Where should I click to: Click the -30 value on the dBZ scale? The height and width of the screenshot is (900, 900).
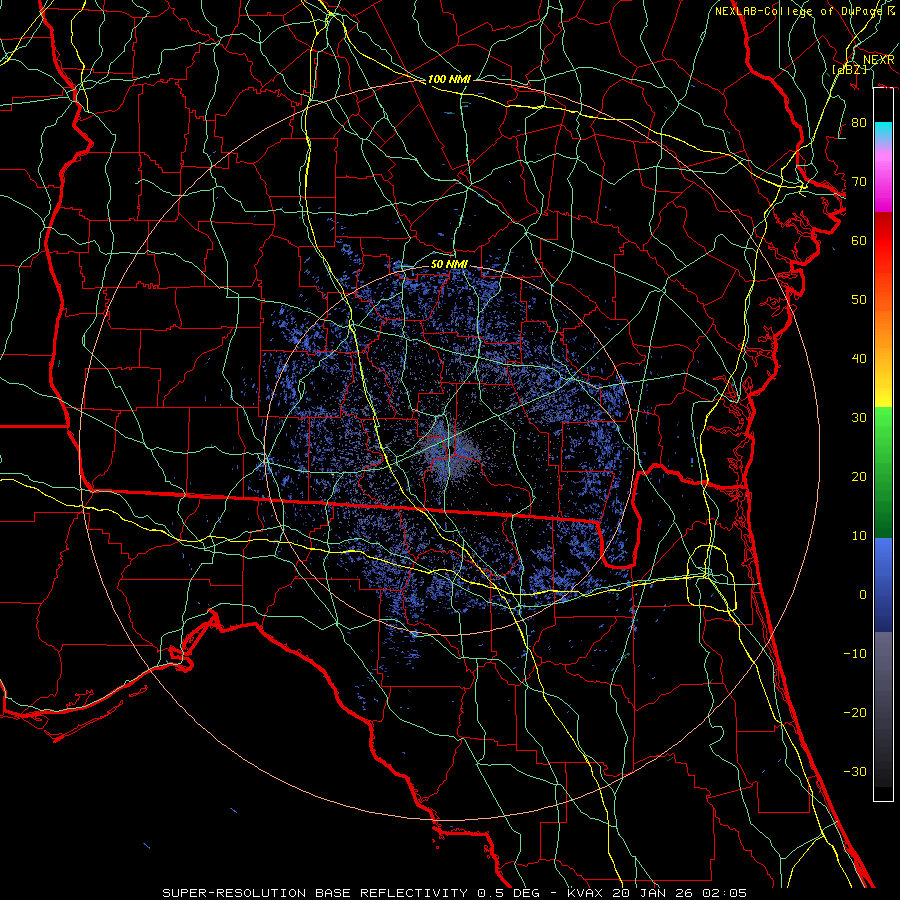coord(855,771)
